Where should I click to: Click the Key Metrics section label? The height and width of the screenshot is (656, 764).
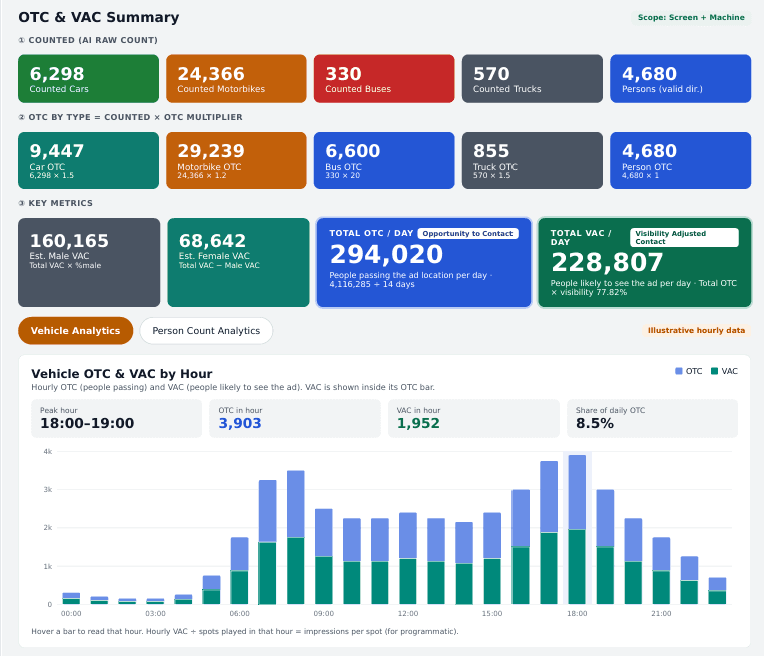56,203
